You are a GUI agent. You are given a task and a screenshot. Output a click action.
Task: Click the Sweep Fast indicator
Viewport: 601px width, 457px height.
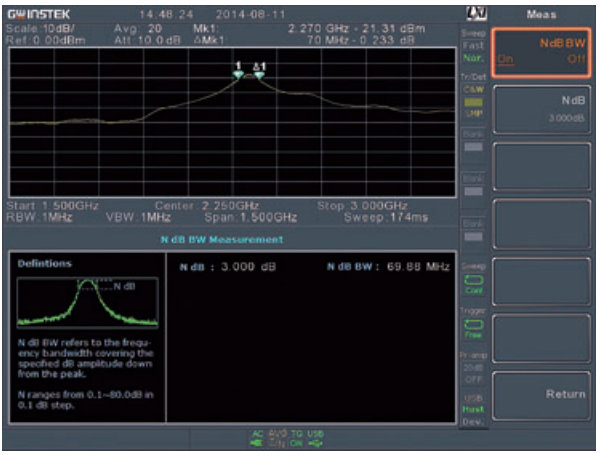coord(473,46)
